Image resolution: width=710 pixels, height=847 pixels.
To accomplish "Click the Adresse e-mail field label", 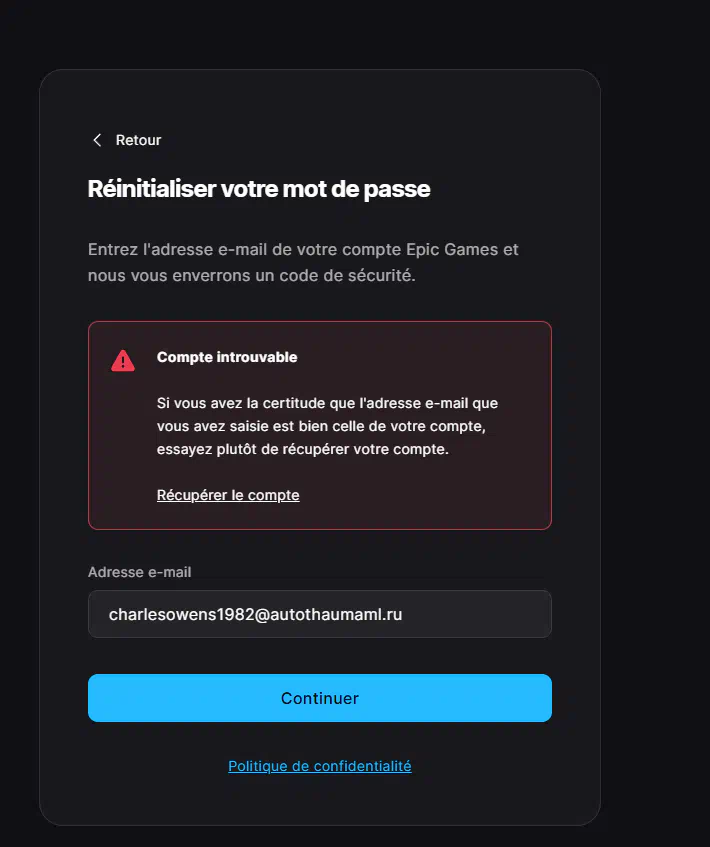I will point(139,572).
